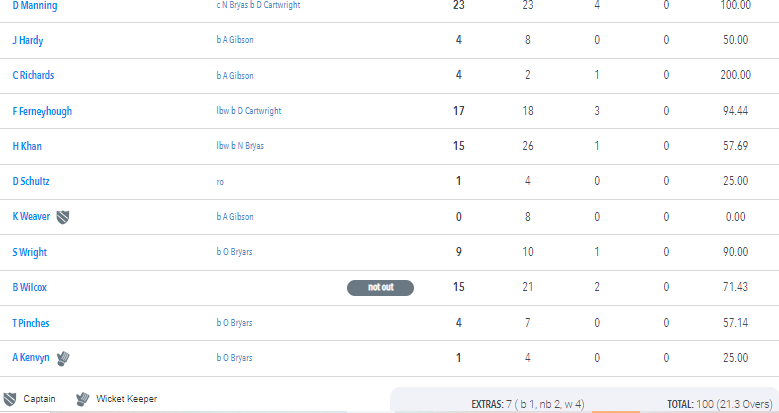Open B Wilcox player link
This screenshot has width=779, height=413.
pyautogui.click(x=29, y=287)
